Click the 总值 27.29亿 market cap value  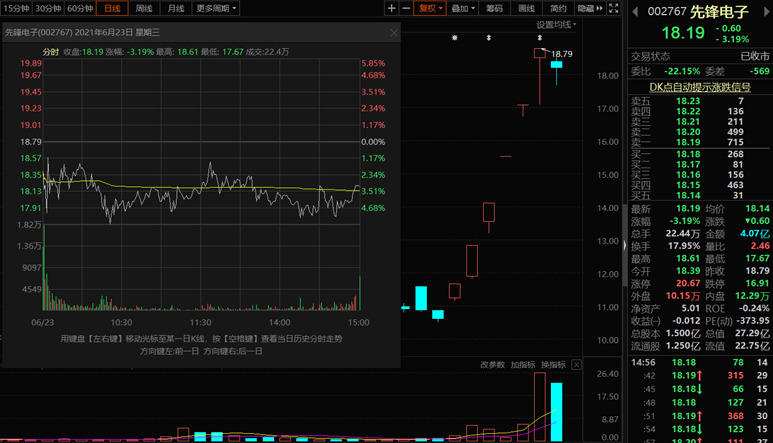pos(752,334)
